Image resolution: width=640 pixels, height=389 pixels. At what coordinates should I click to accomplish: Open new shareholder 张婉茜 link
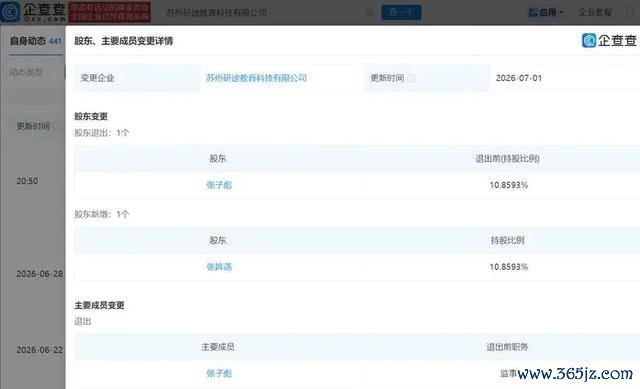(x=219, y=267)
